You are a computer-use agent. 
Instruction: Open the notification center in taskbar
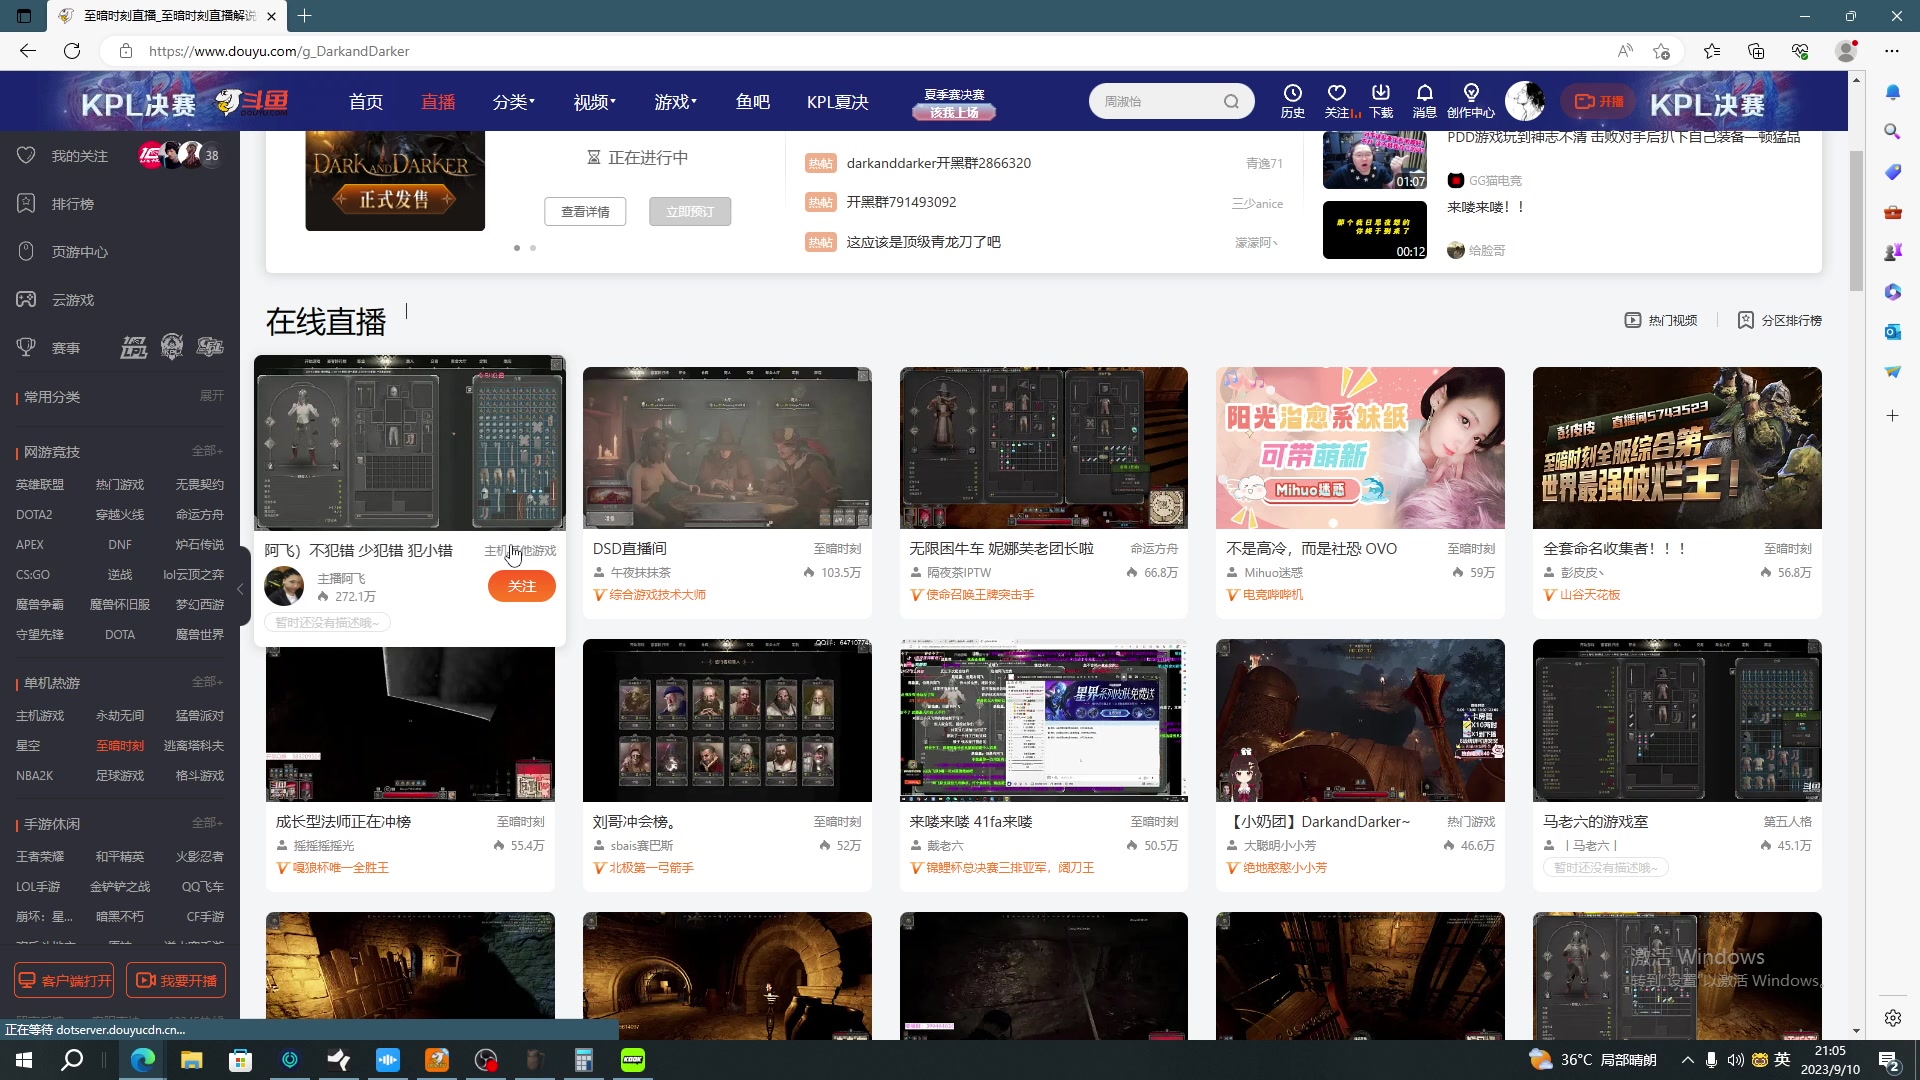point(1889,1060)
